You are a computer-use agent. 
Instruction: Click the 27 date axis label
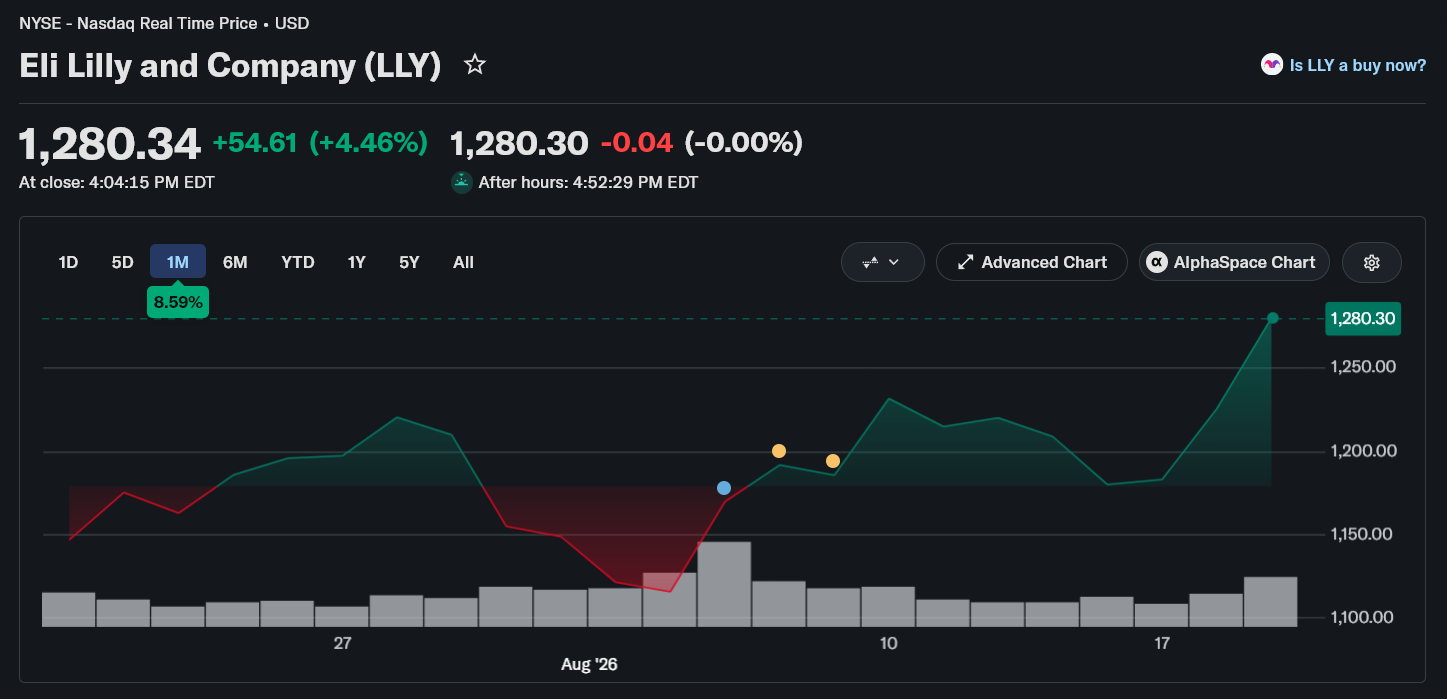click(343, 643)
